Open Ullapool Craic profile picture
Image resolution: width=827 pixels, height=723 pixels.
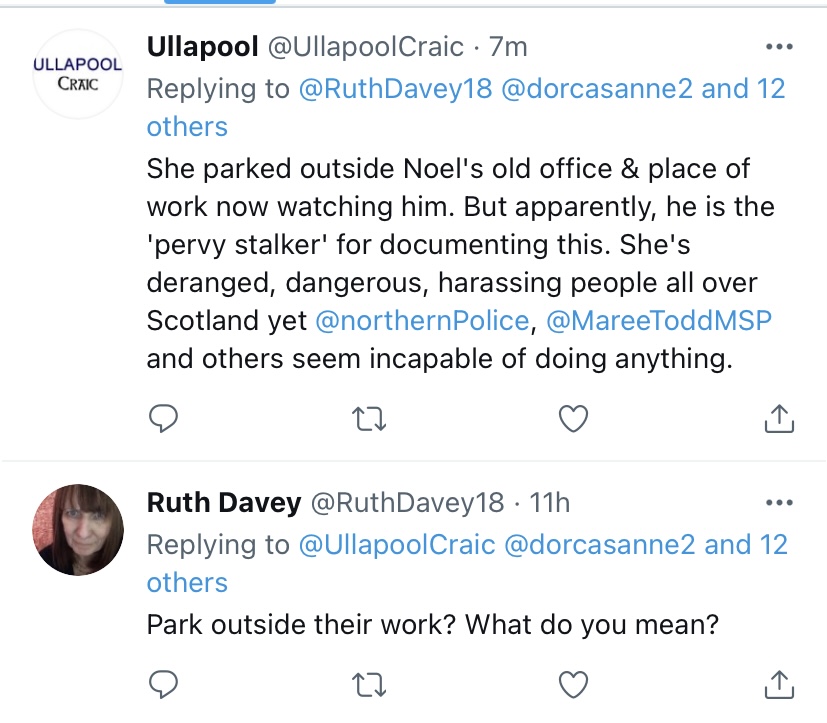coord(78,73)
